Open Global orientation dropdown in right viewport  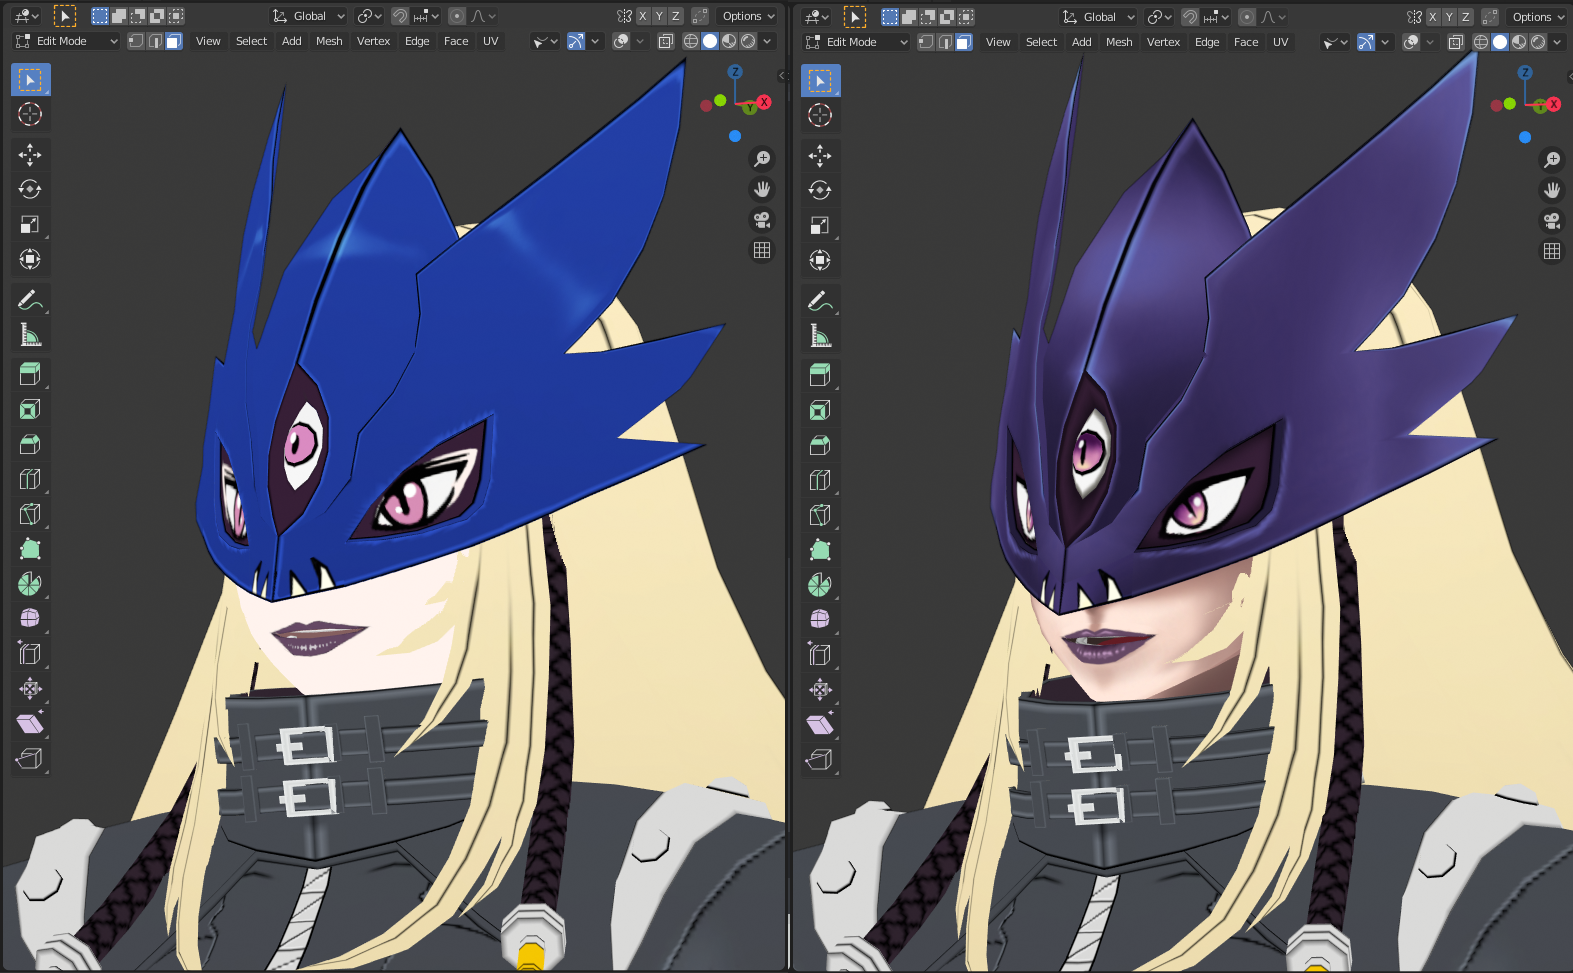pos(1099,17)
